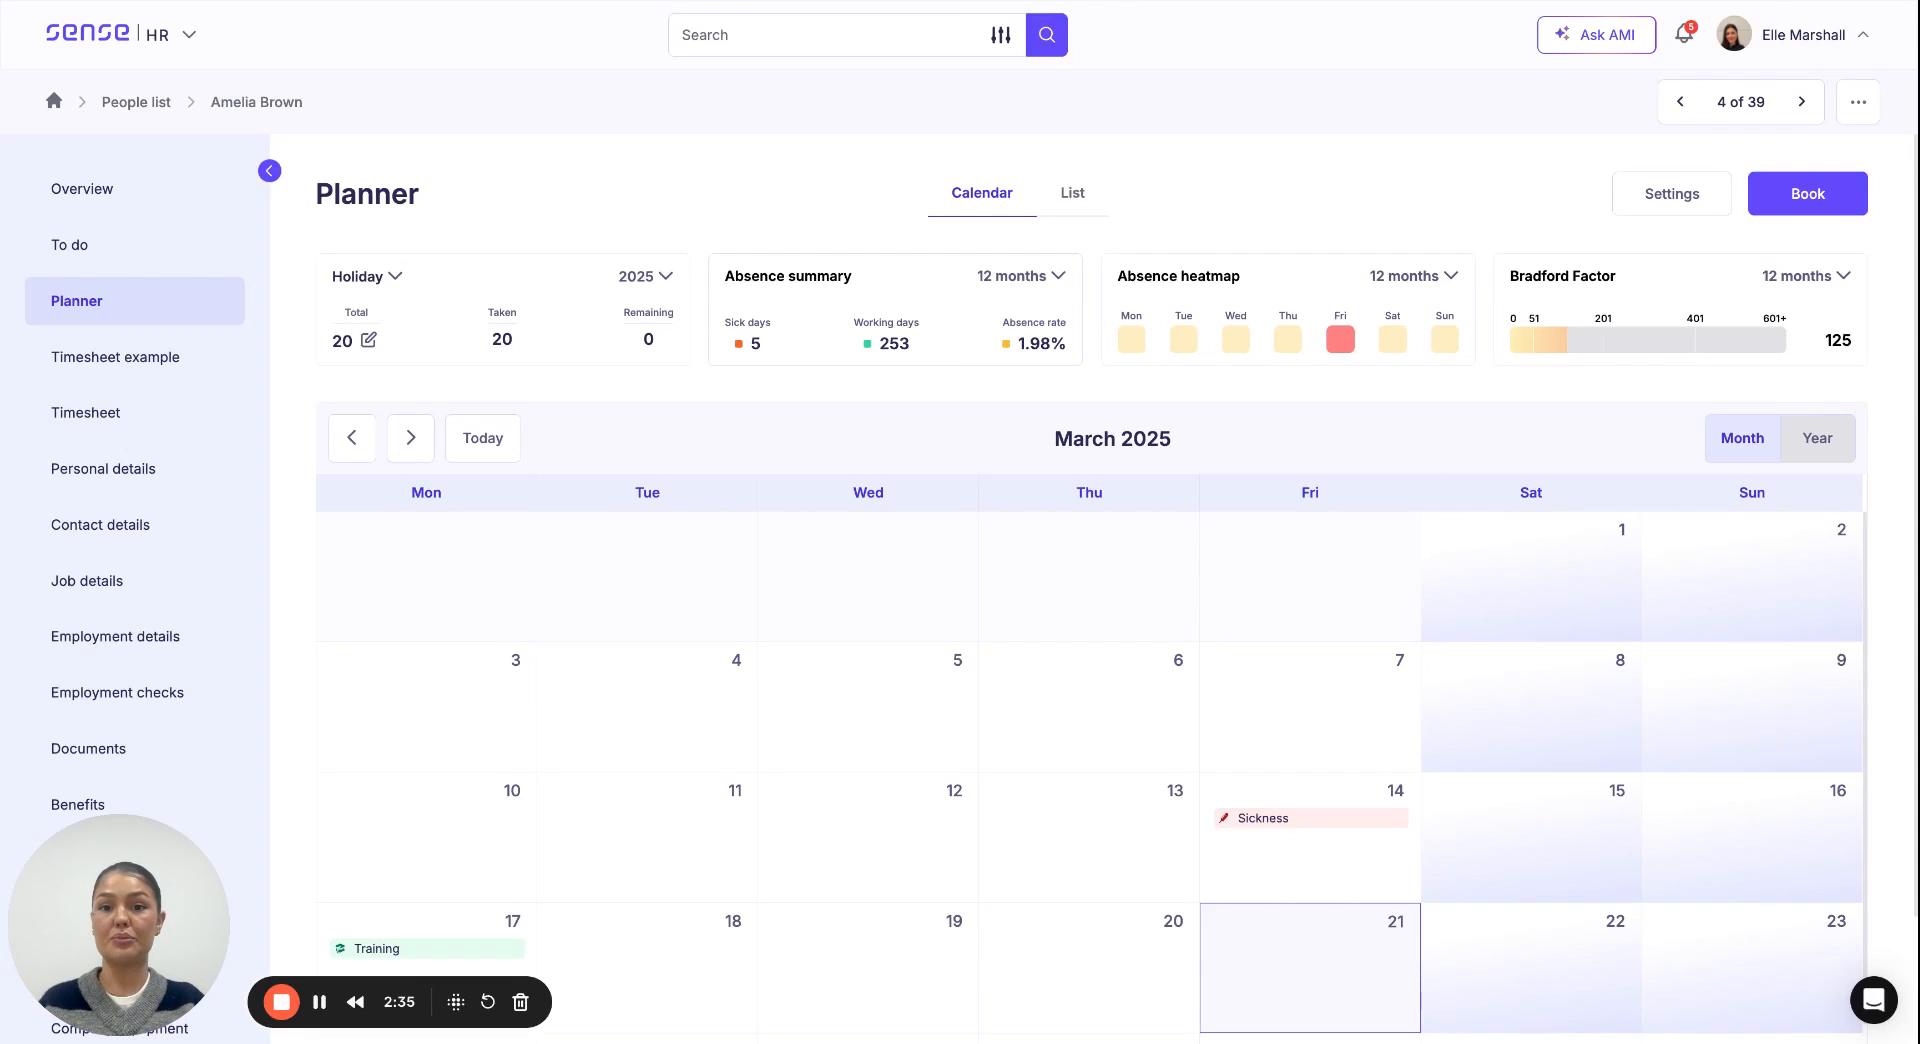Screen dimensions: 1920x1044
Task: Switch calendar to Year view
Action: click(1817, 438)
